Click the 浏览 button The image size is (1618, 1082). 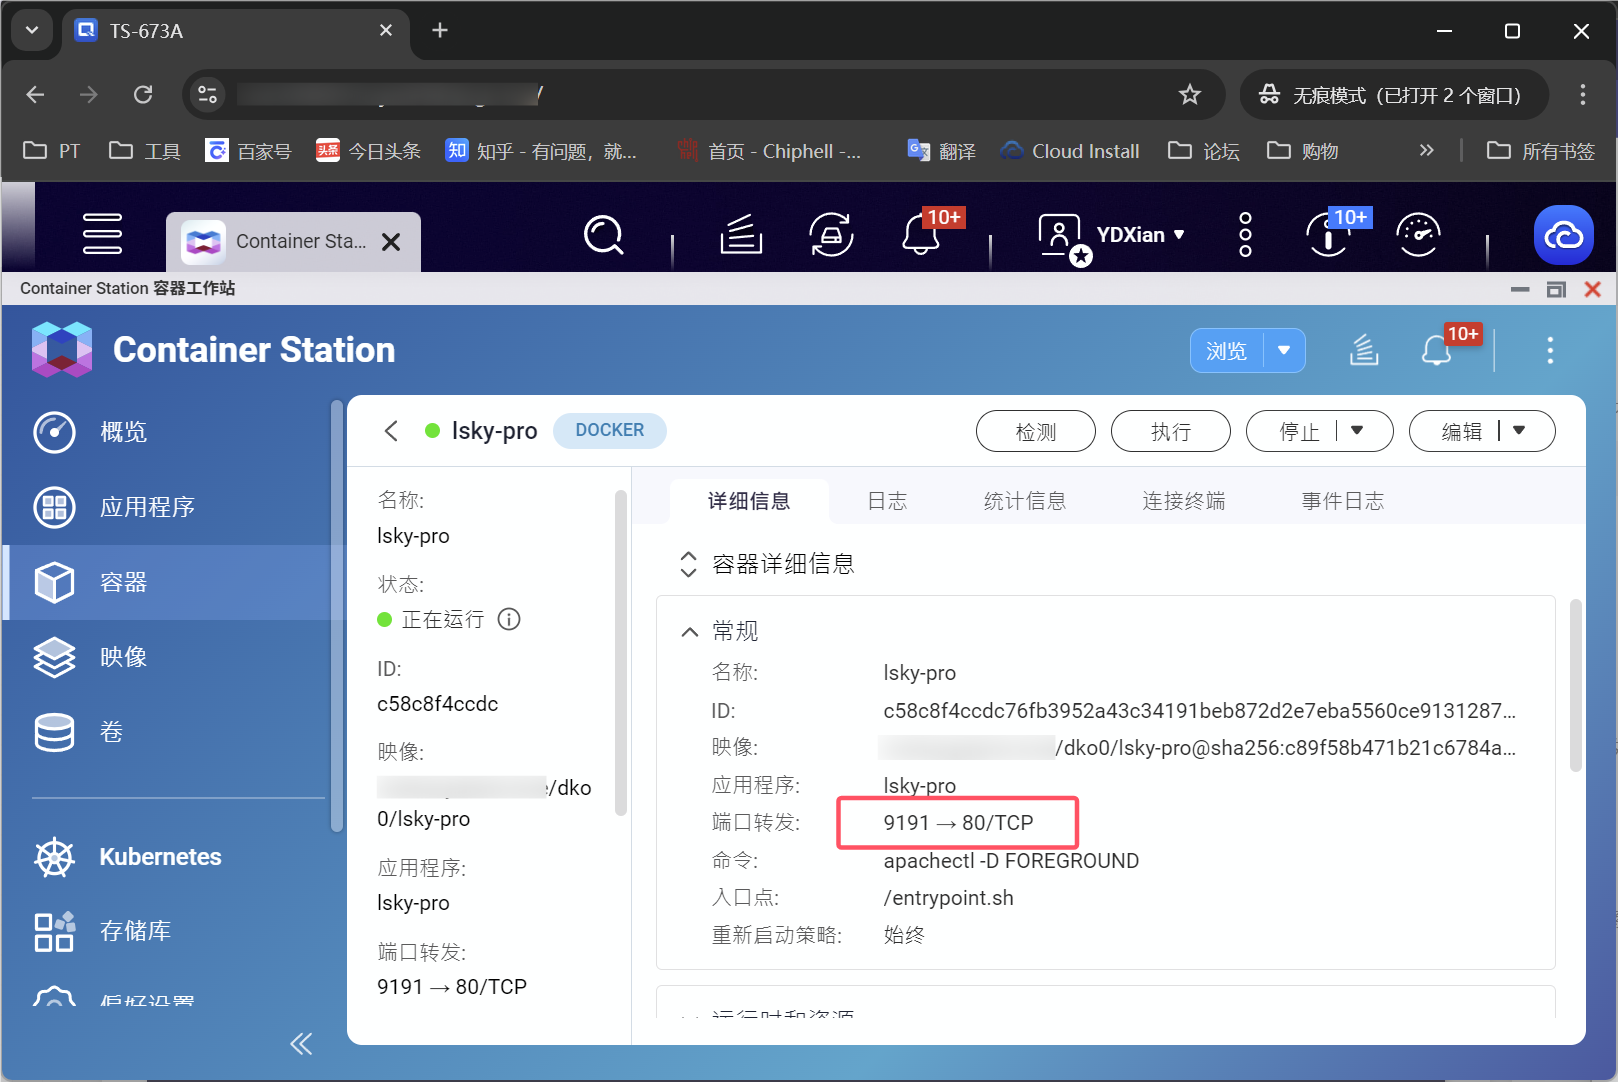(1227, 351)
